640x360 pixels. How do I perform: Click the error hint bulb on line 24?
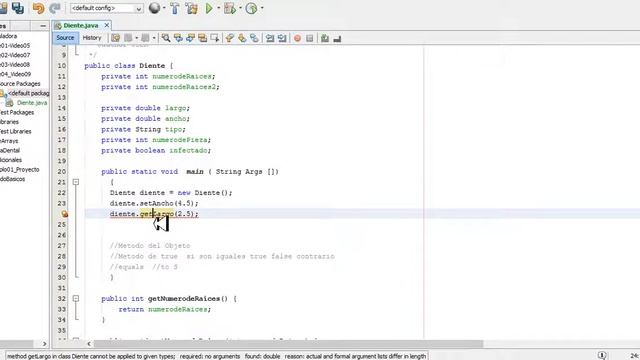(64, 214)
